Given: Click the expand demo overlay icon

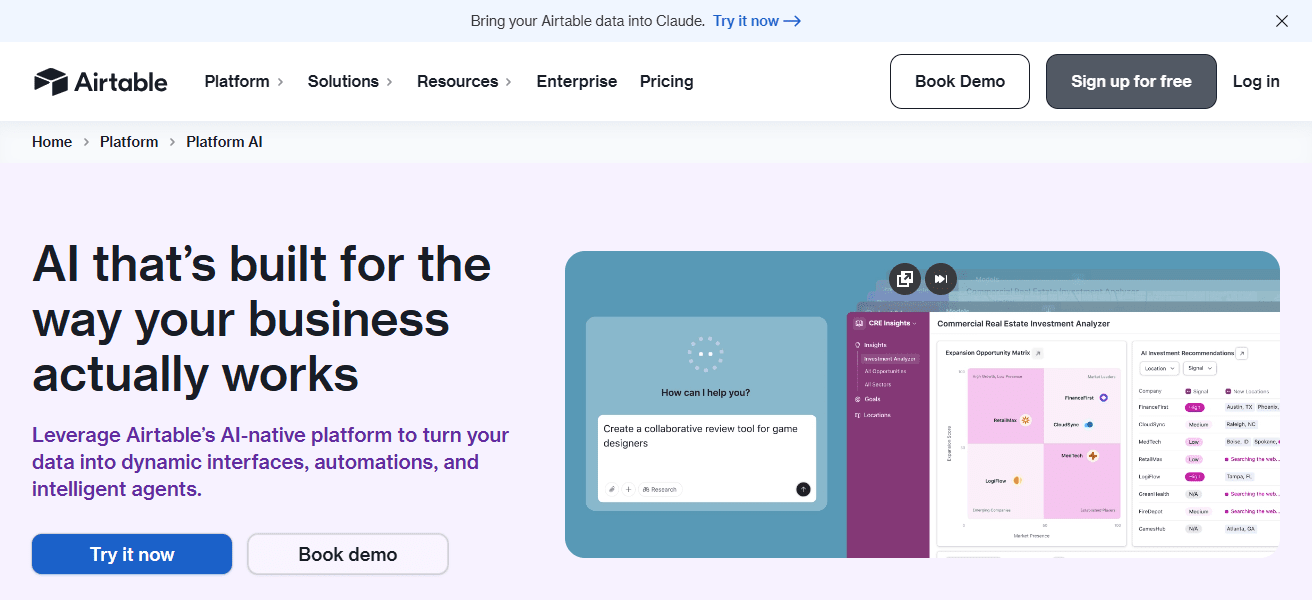Looking at the screenshot, I should pos(905,279).
